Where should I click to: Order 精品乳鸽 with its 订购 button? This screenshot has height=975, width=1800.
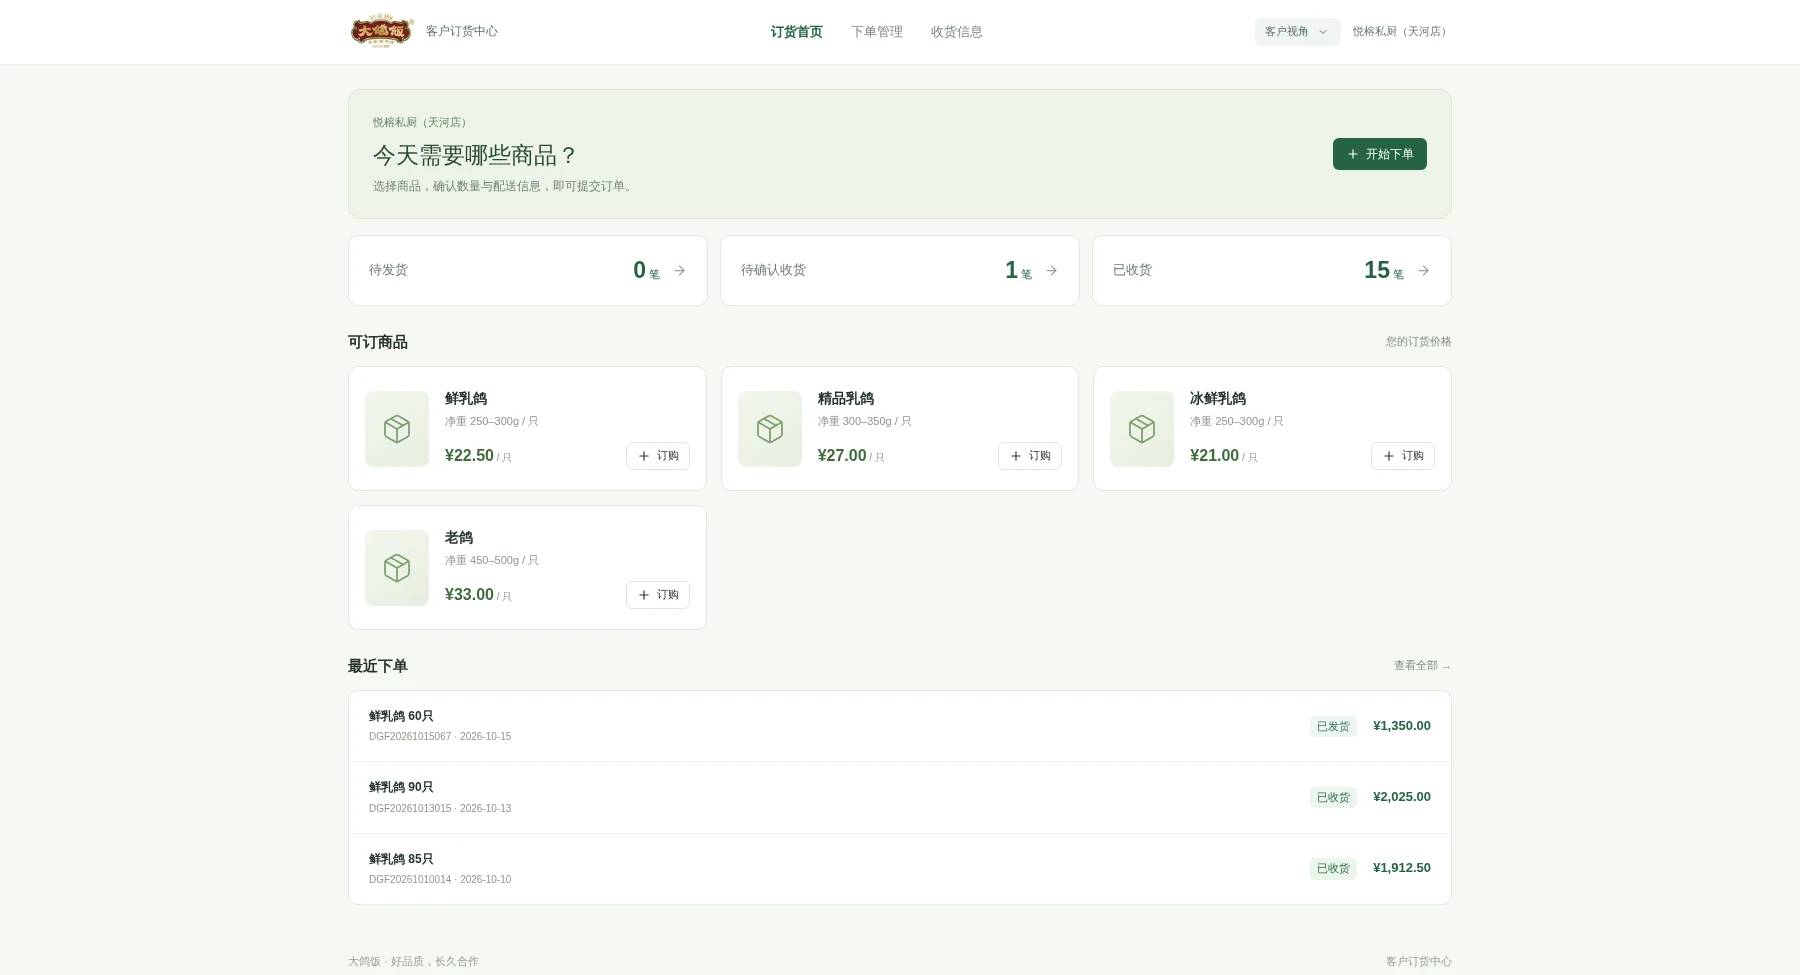point(1030,456)
